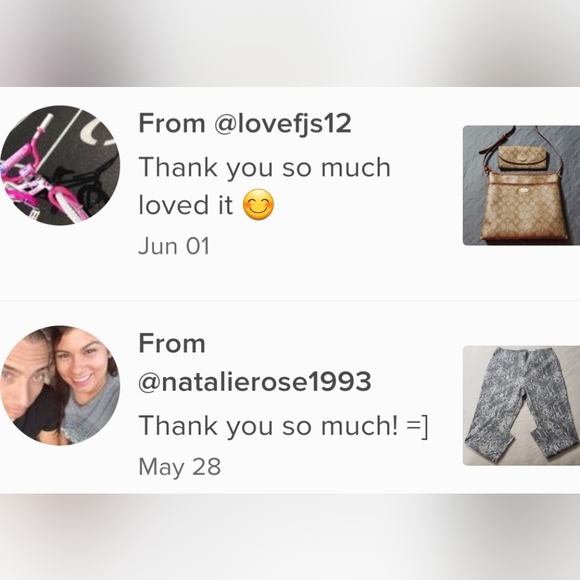The width and height of the screenshot is (580, 580).
Task: Select the smiling emoji in the comment
Action: [x=259, y=204]
